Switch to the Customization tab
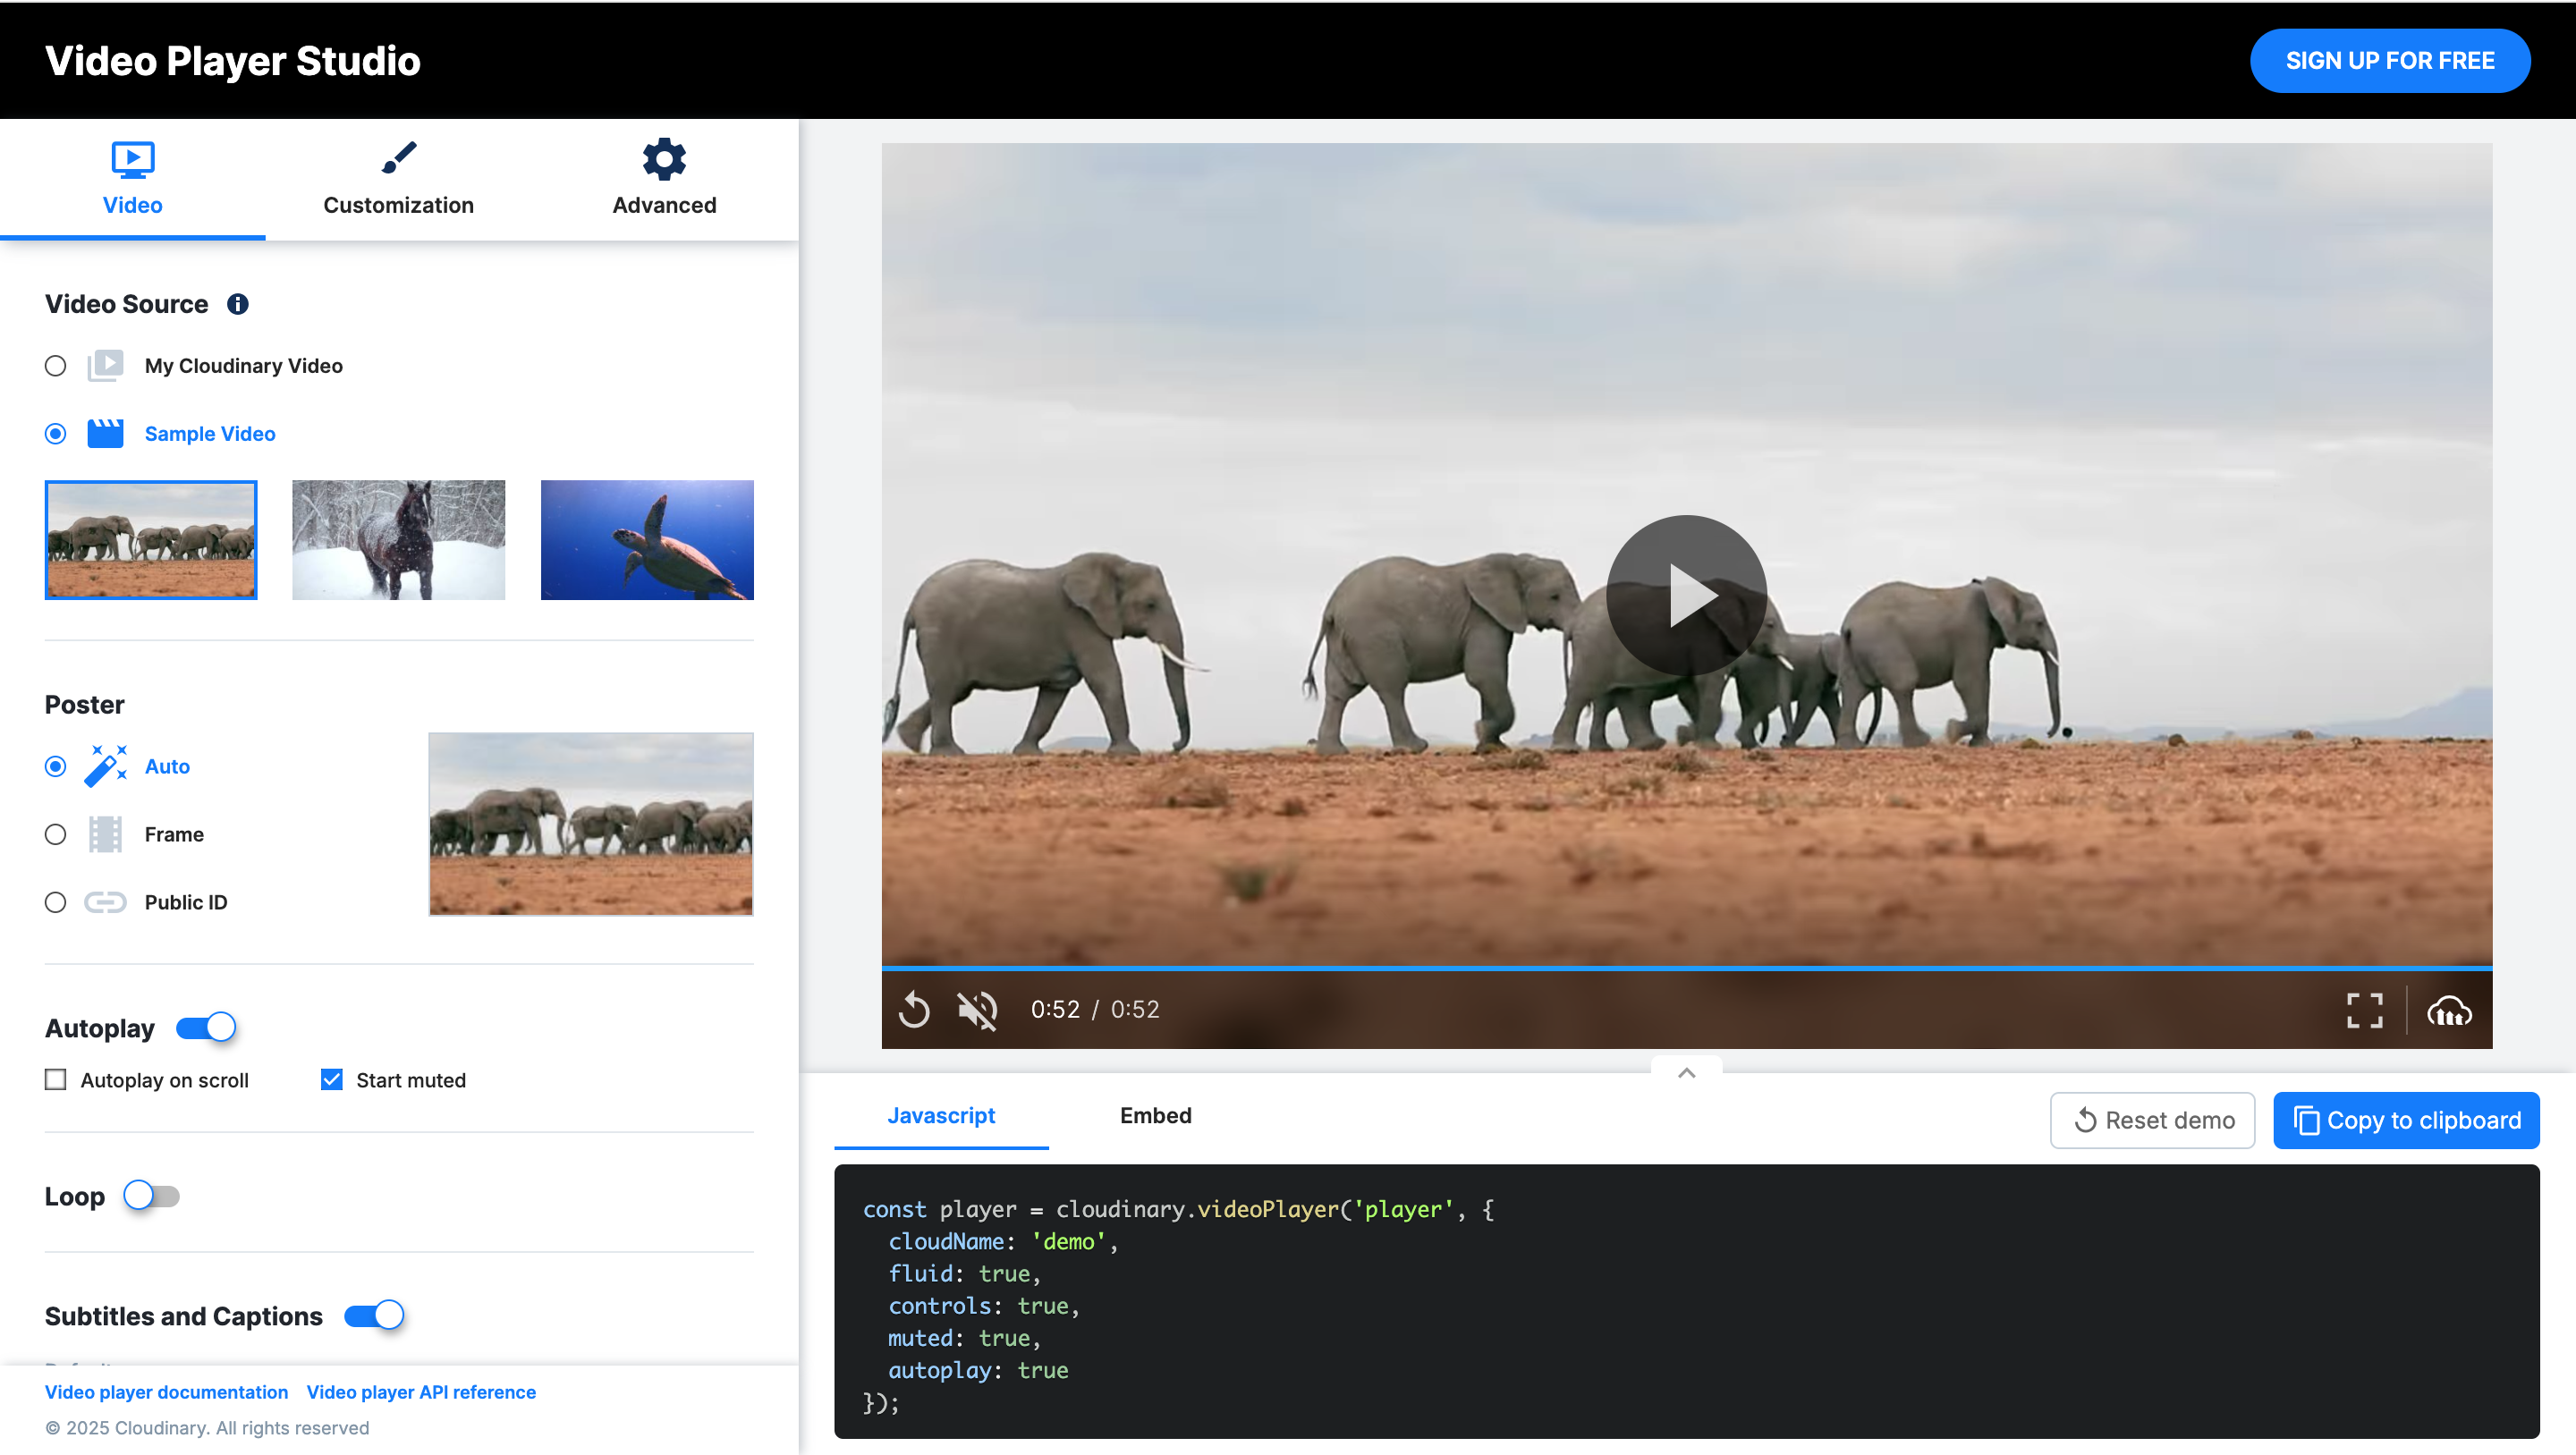This screenshot has height=1455, width=2576. click(398, 179)
